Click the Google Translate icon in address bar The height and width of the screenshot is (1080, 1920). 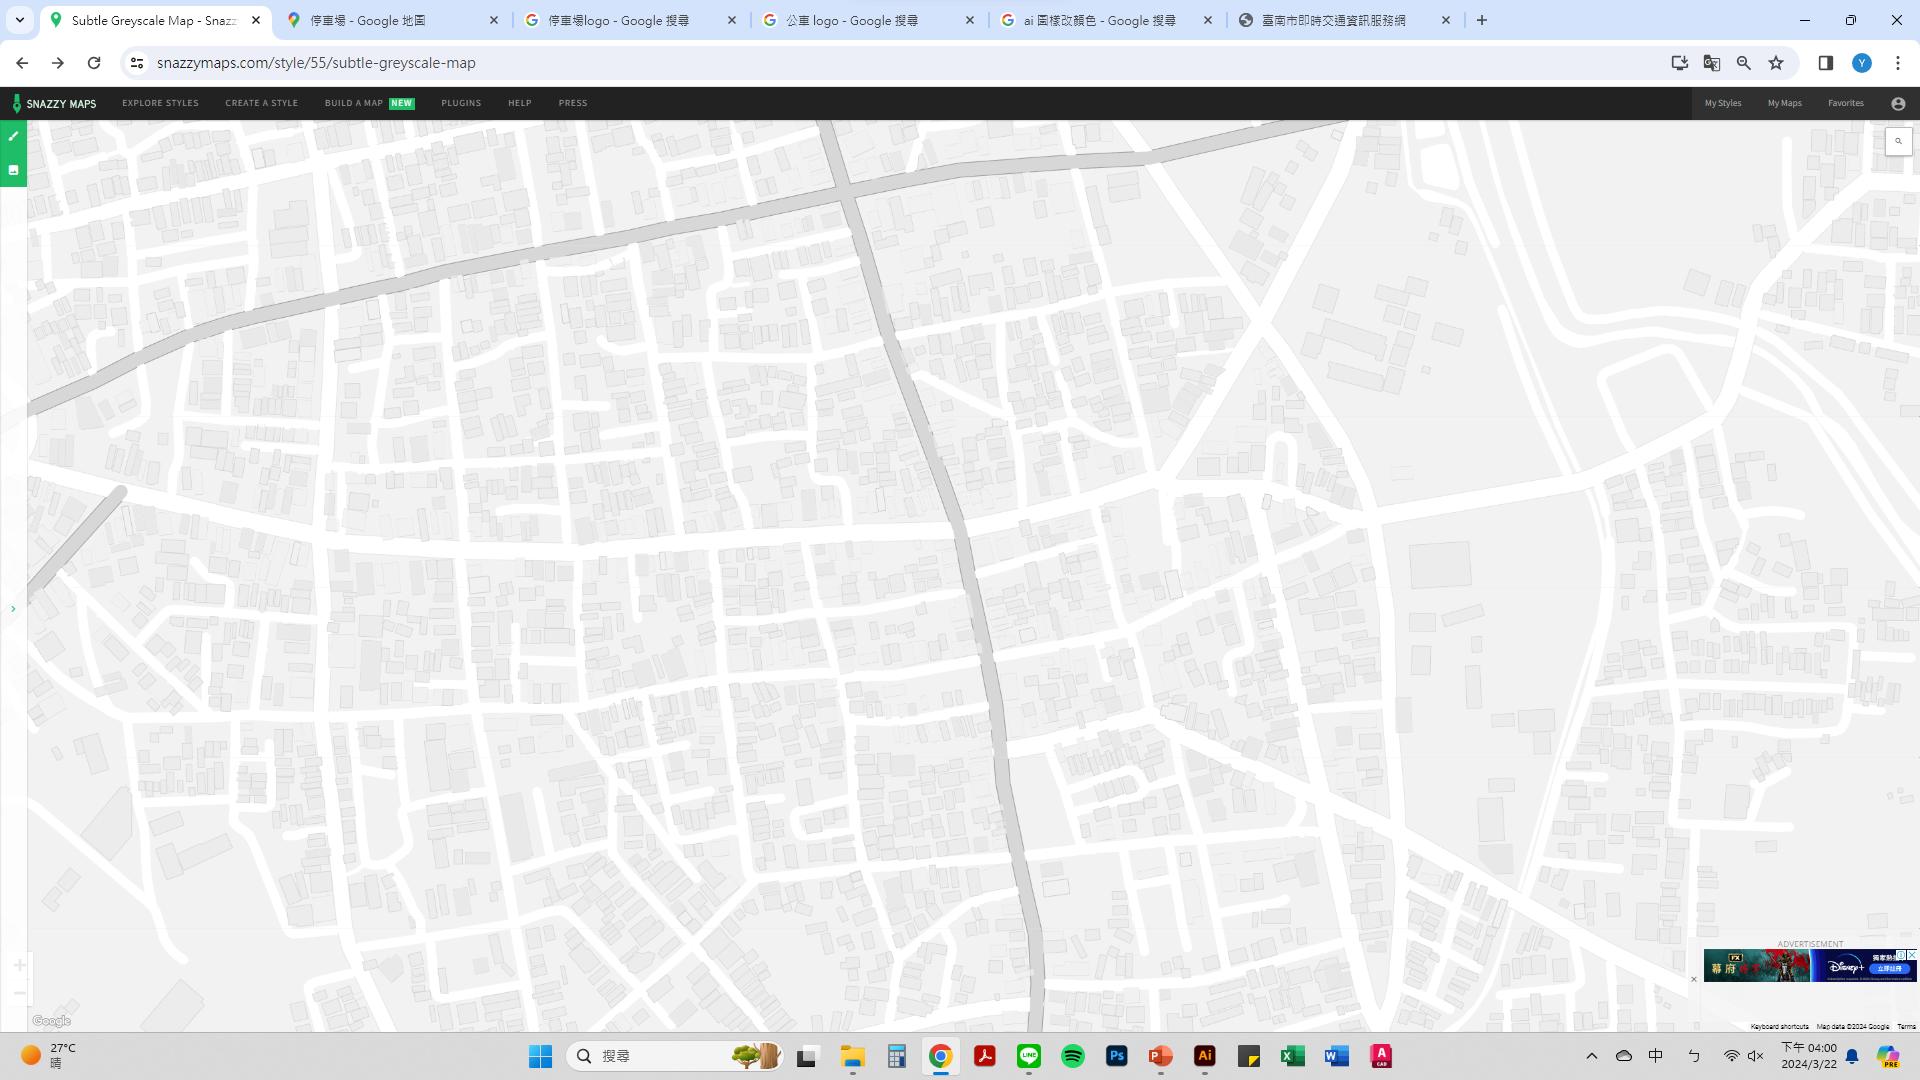1712,63
